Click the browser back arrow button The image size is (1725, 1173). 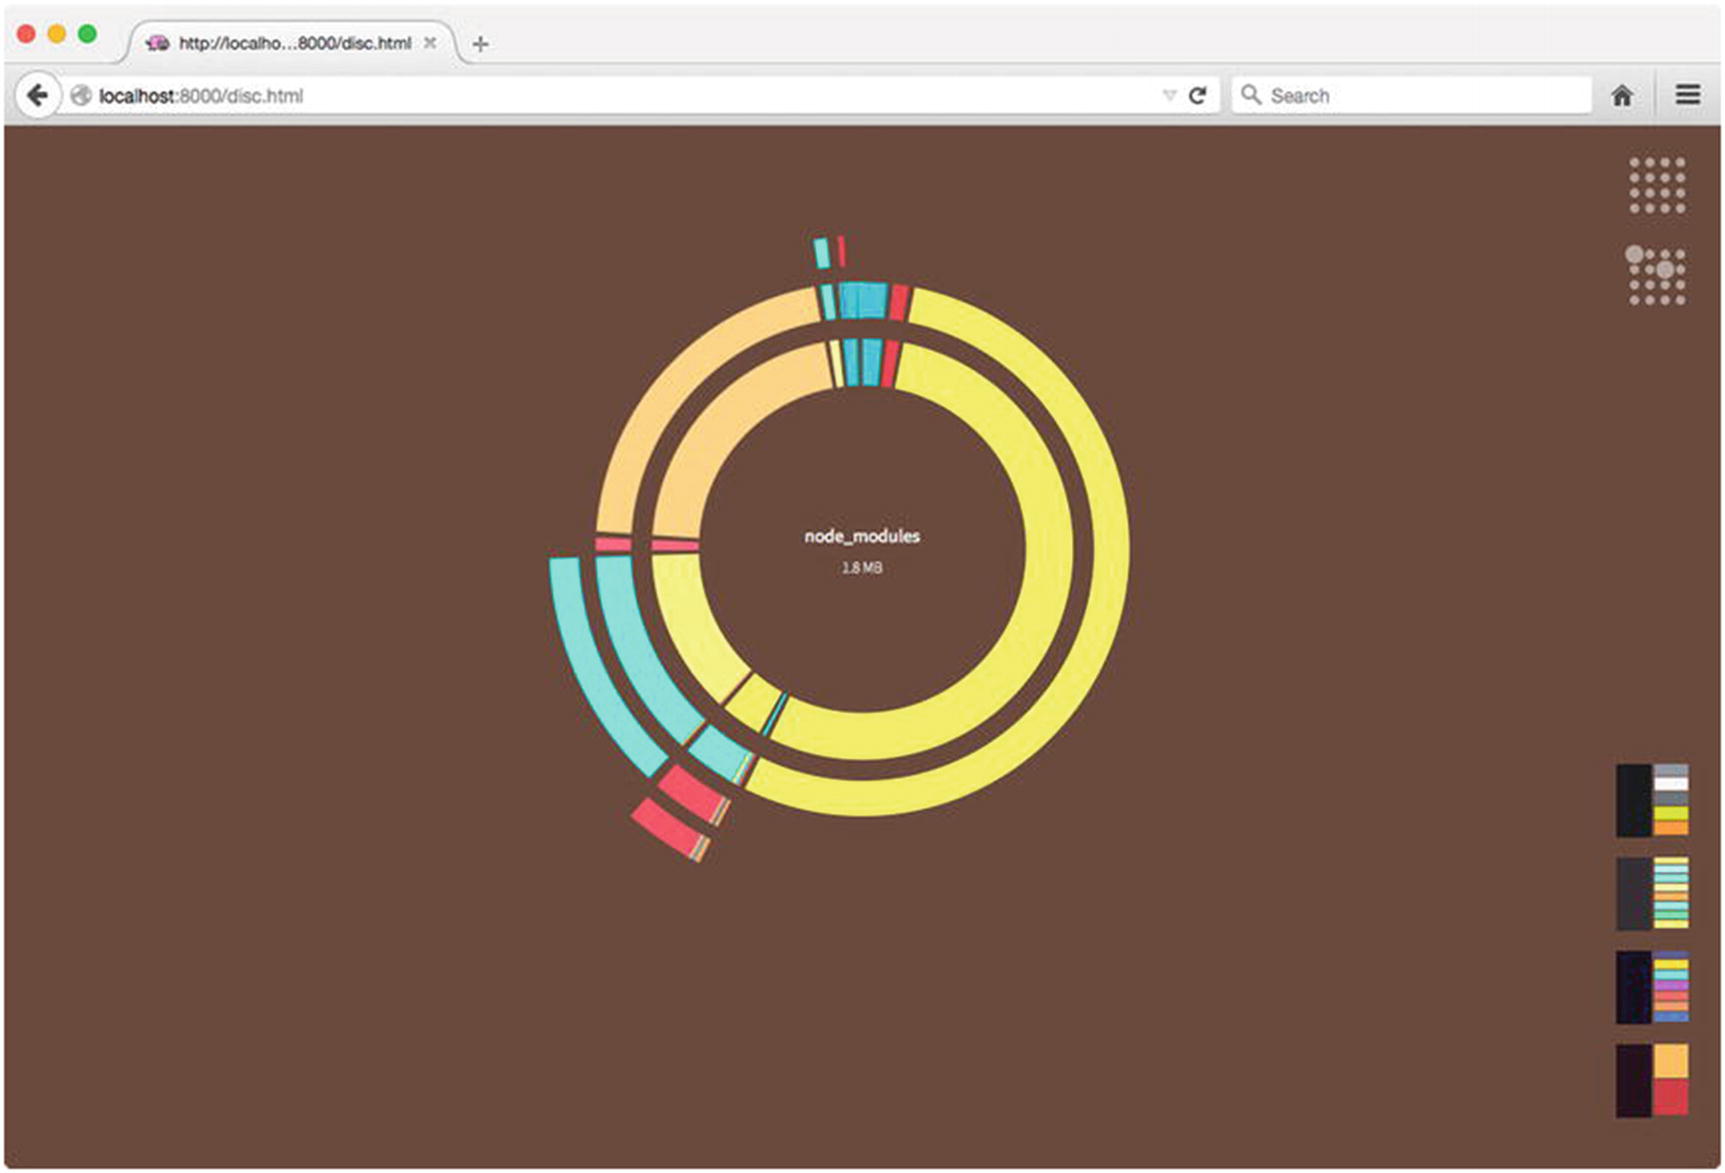coord(37,96)
